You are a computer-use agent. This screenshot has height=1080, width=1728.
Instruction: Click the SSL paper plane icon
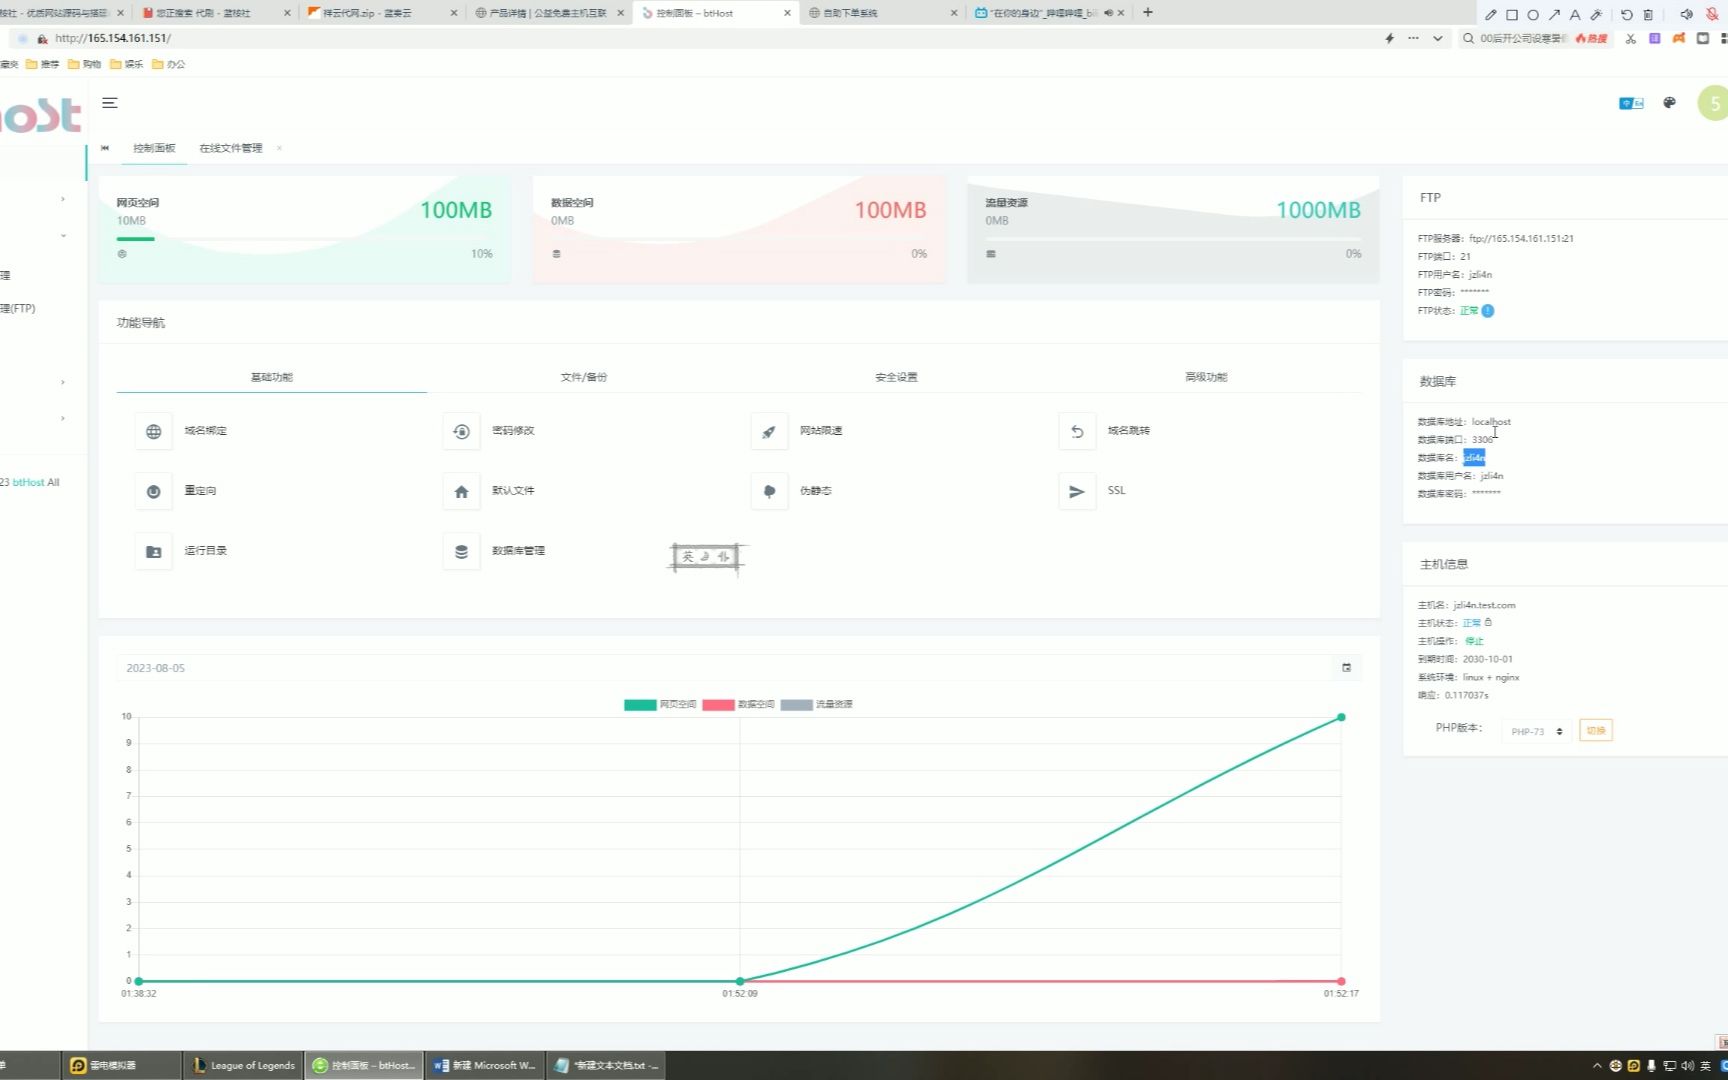click(x=1077, y=492)
